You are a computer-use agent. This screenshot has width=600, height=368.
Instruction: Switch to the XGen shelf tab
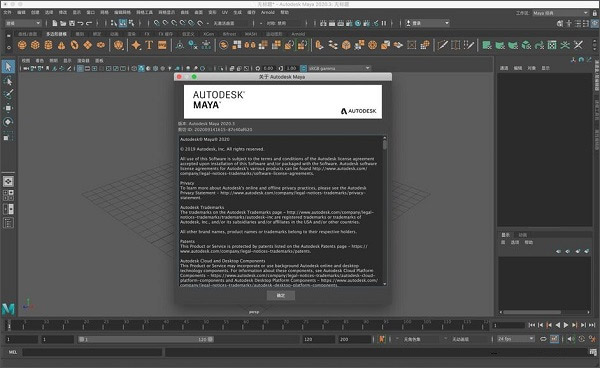pyautogui.click(x=209, y=34)
